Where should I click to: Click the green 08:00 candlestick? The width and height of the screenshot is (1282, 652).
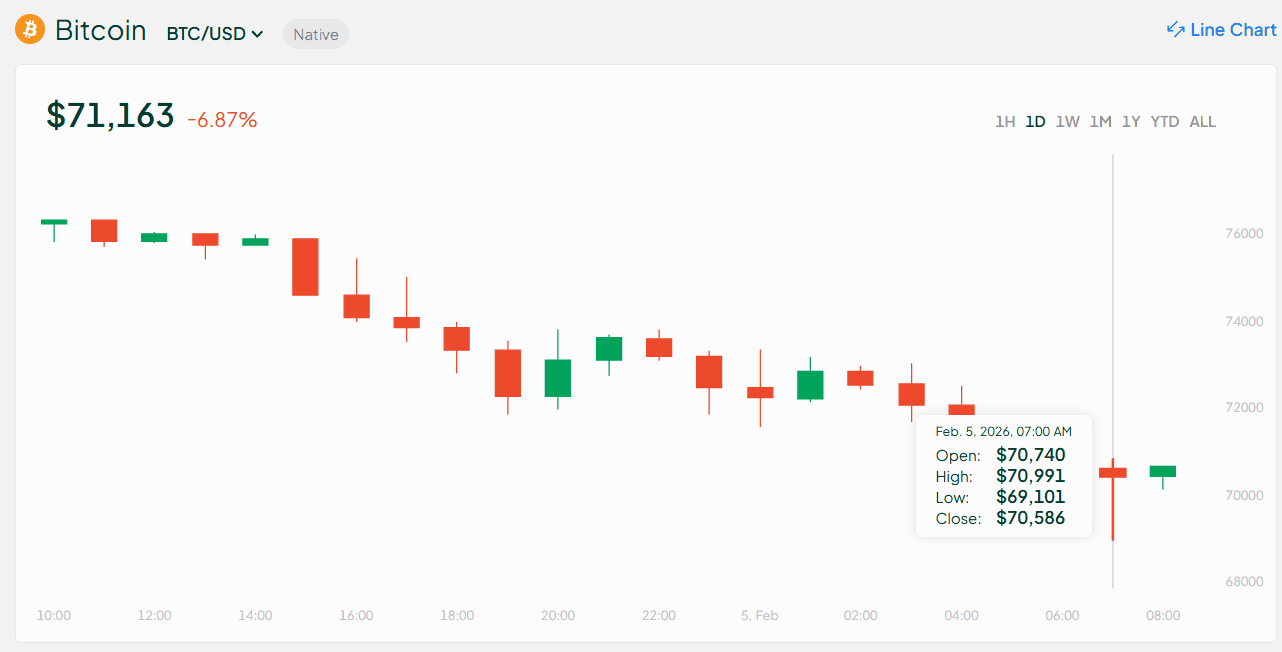click(x=1163, y=471)
